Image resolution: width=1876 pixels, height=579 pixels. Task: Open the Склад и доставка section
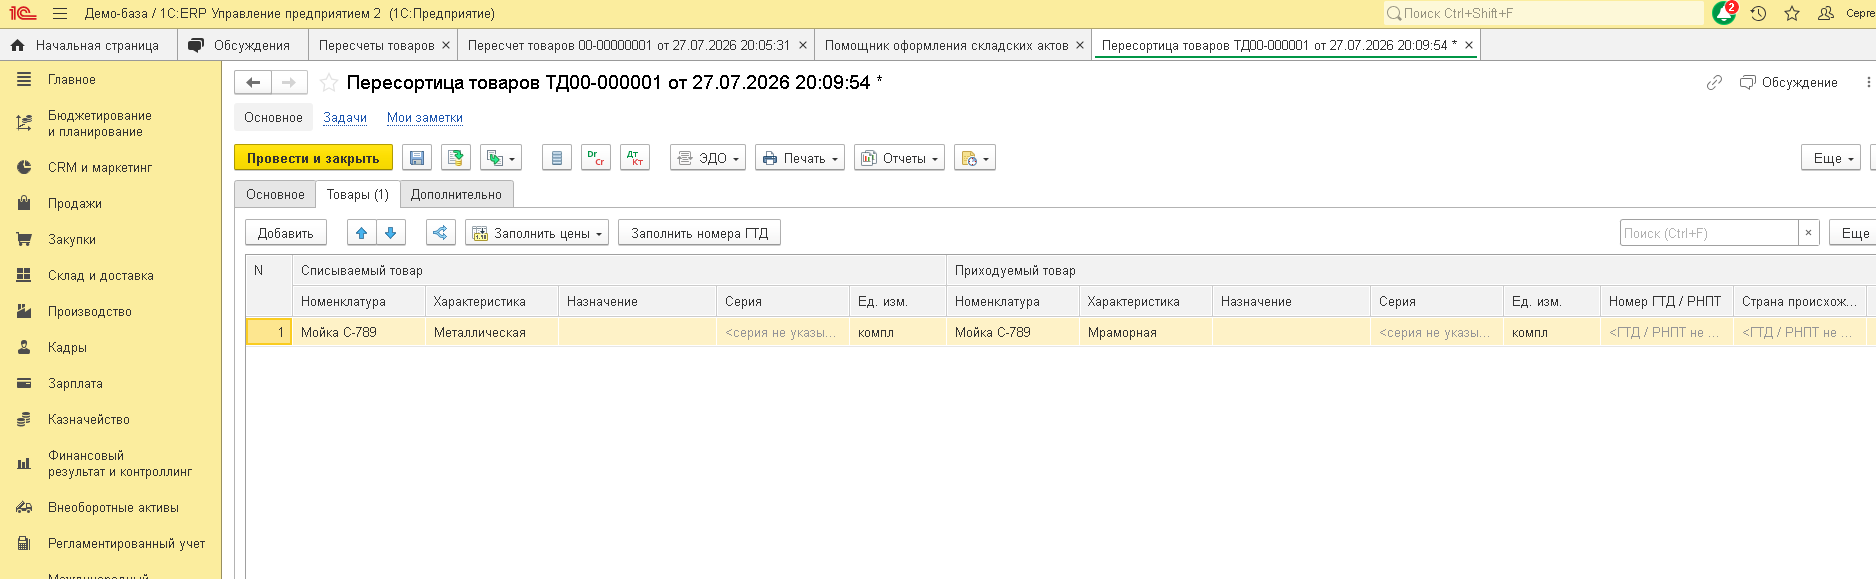pos(101,276)
